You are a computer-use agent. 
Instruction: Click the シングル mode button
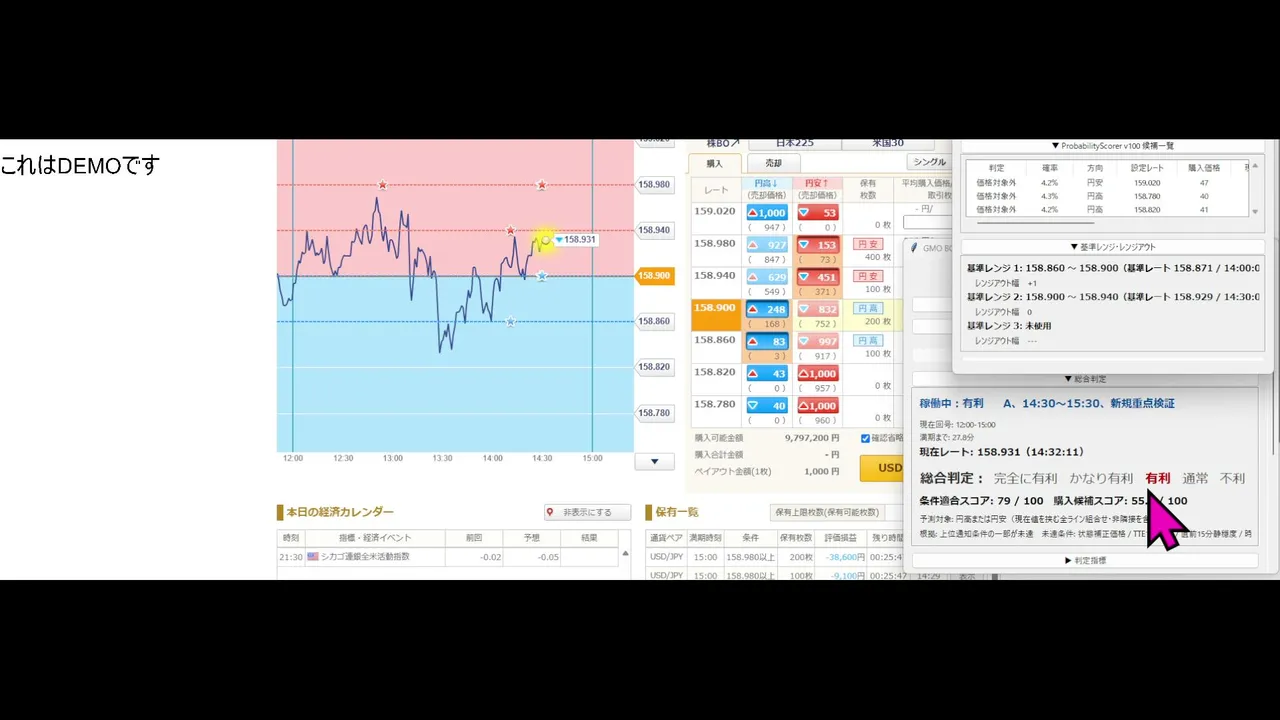[x=929, y=162]
